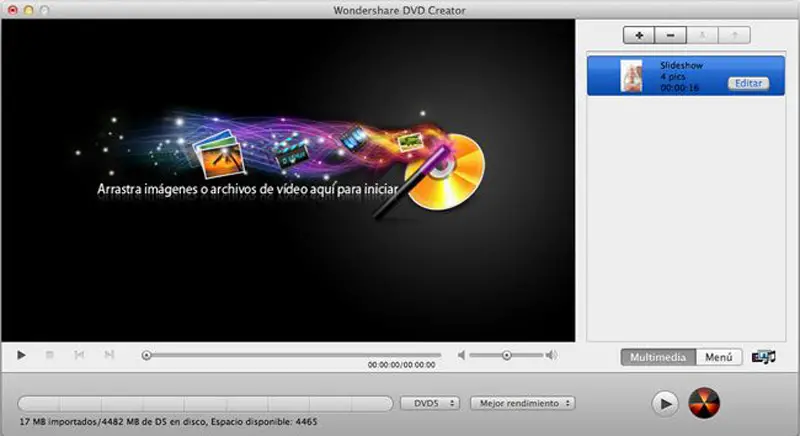The image size is (800, 436).
Task: Mute audio with small speaker icon
Action: tap(461, 355)
